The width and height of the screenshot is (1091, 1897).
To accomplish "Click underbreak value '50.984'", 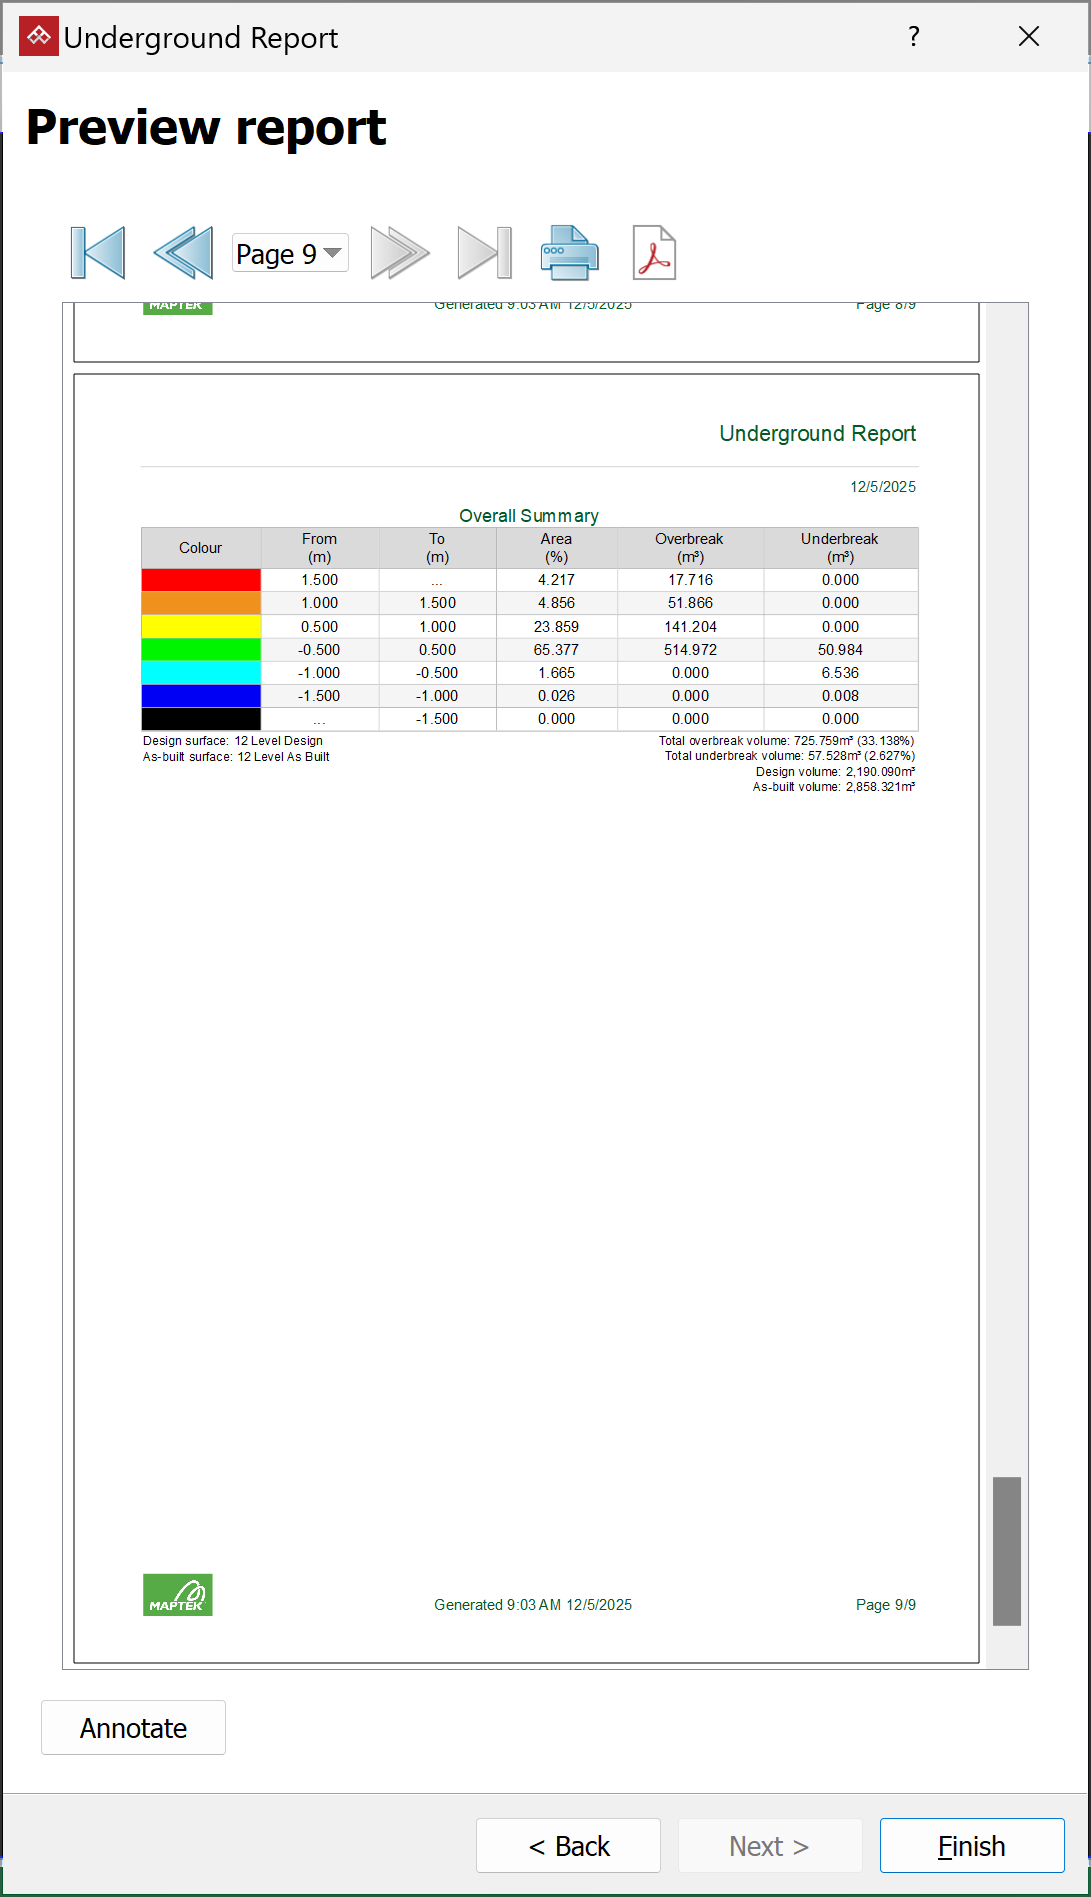I will pos(841,650).
